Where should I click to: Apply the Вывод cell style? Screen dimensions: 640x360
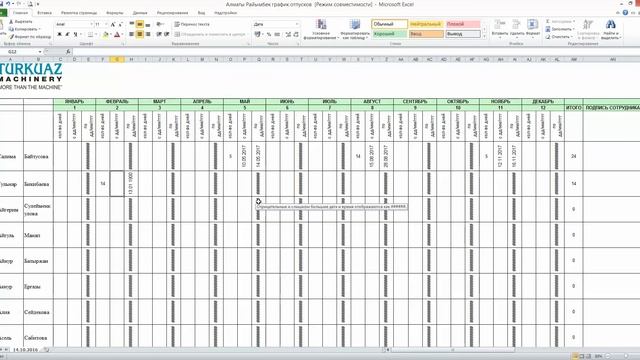463,34
